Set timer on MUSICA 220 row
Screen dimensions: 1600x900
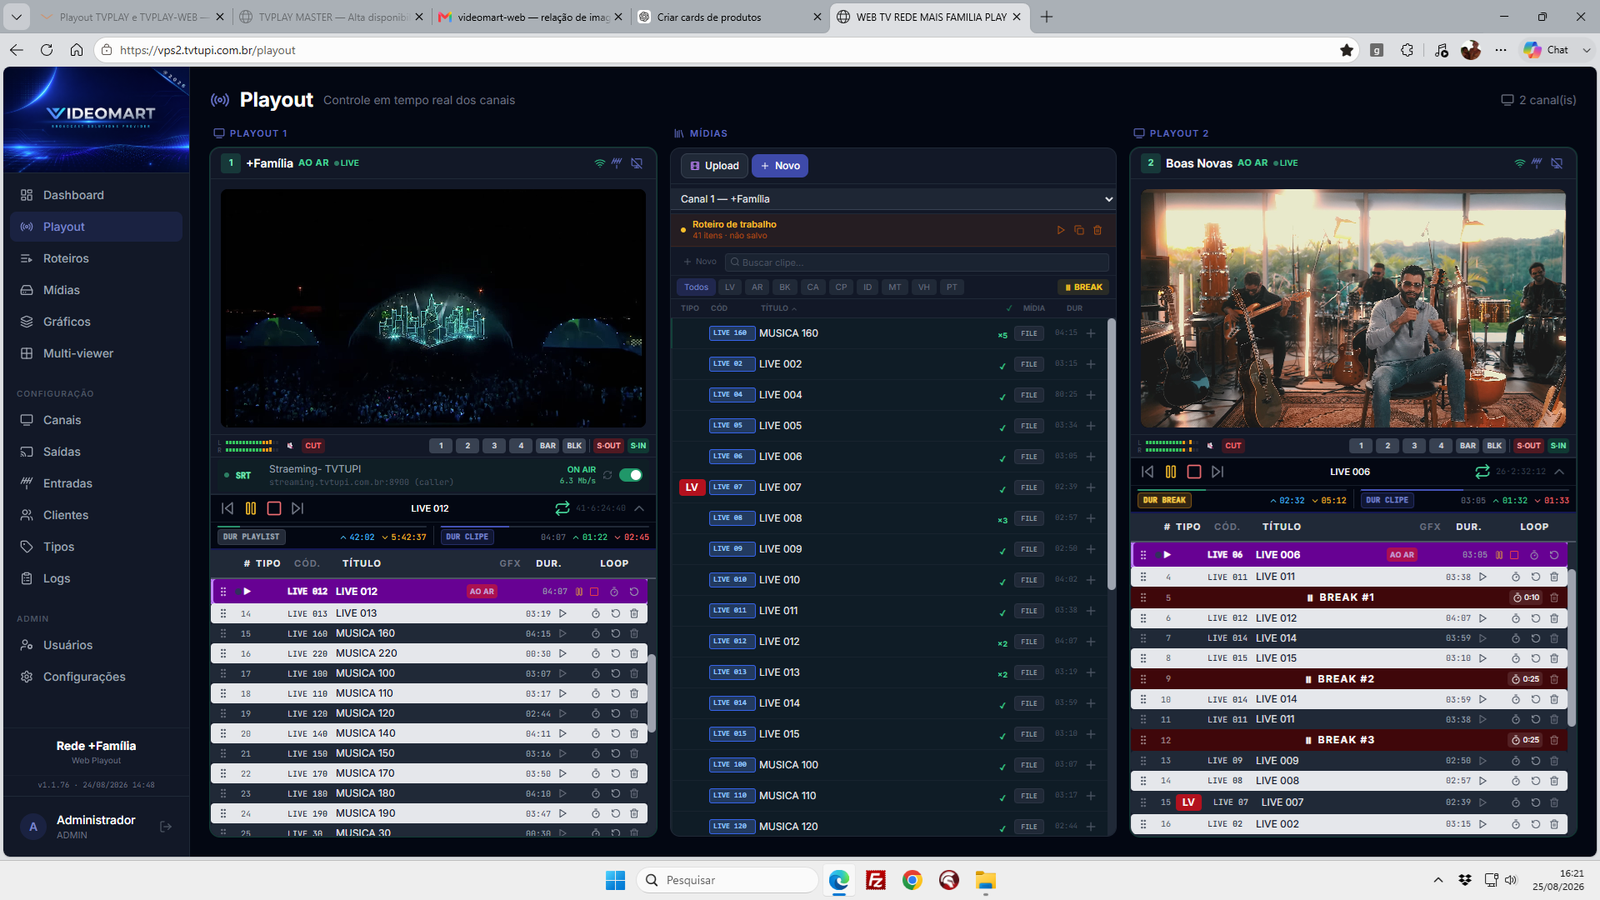pyautogui.click(x=596, y=653)
